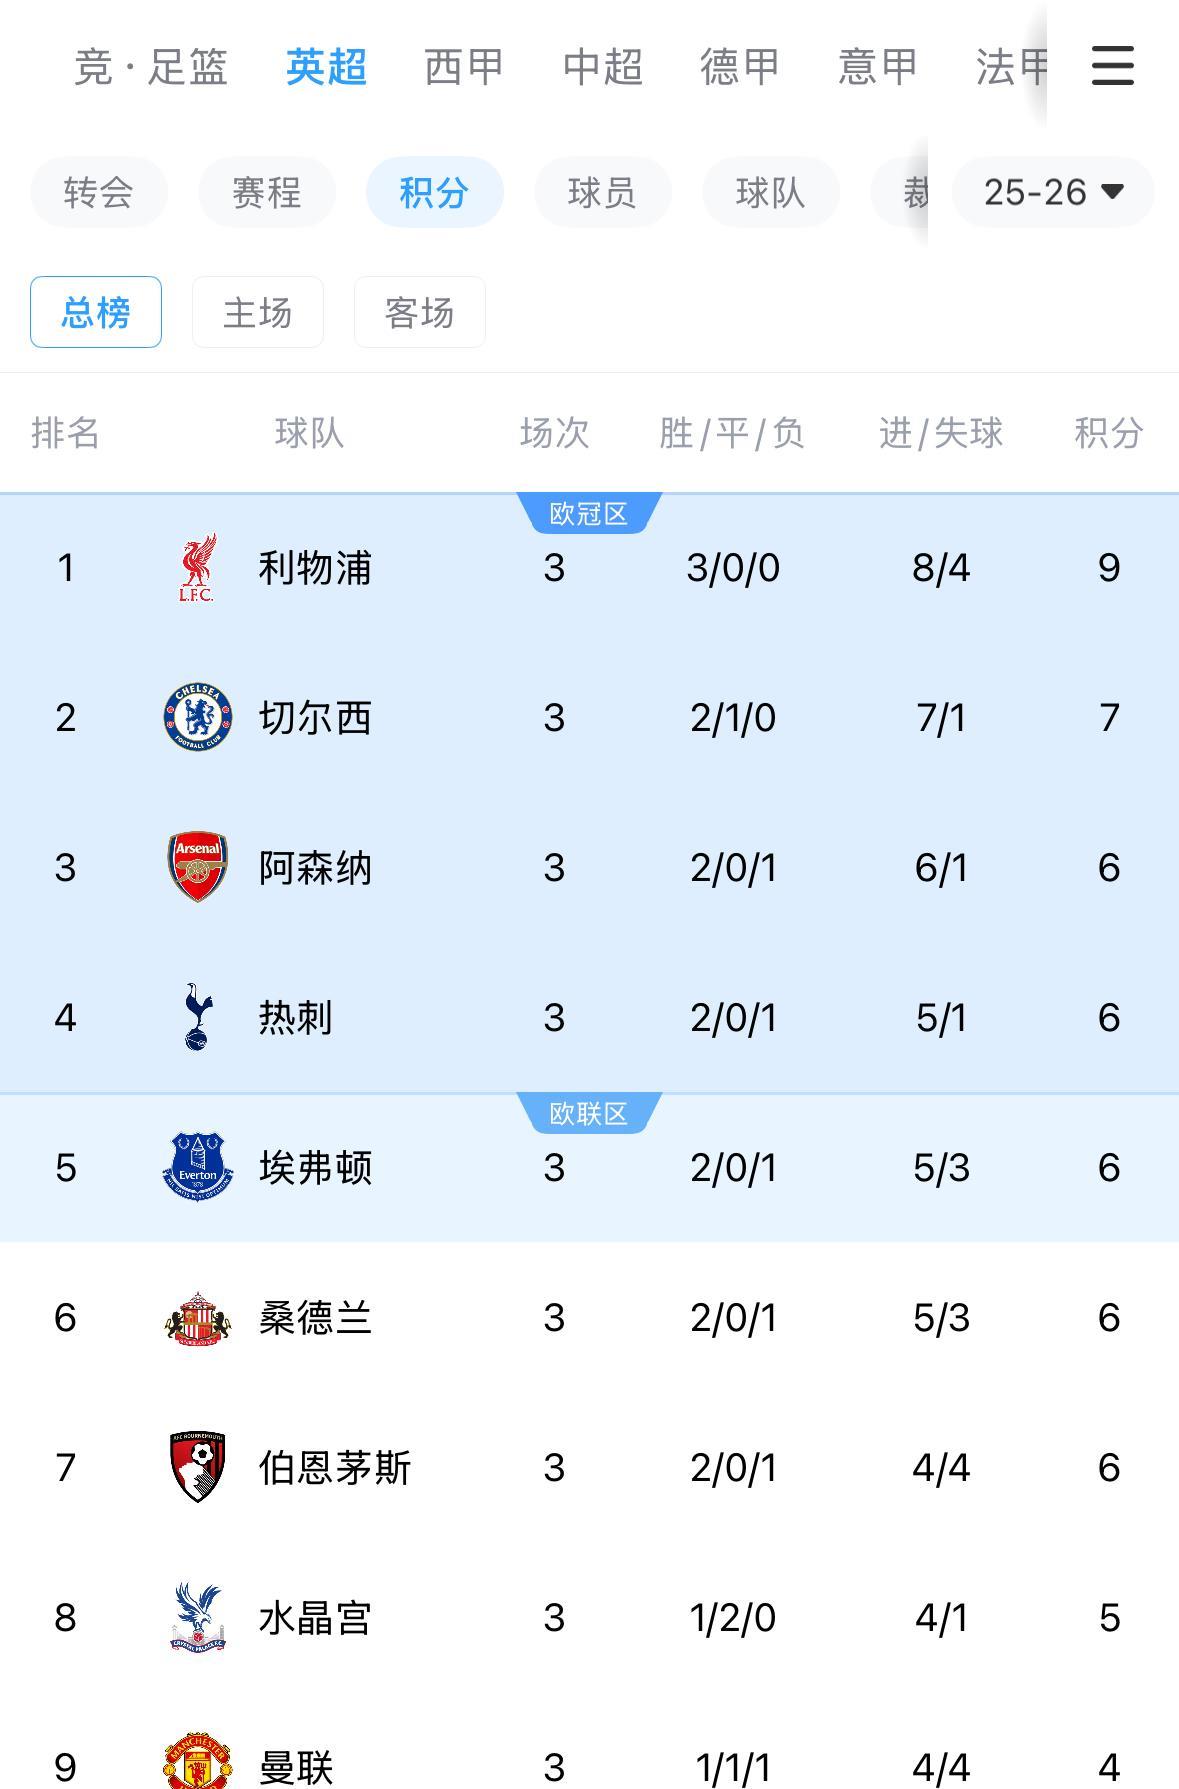Screen dimensions: 1179x1789
Task: Open the 球员 players section
Action: click(602, 192)
